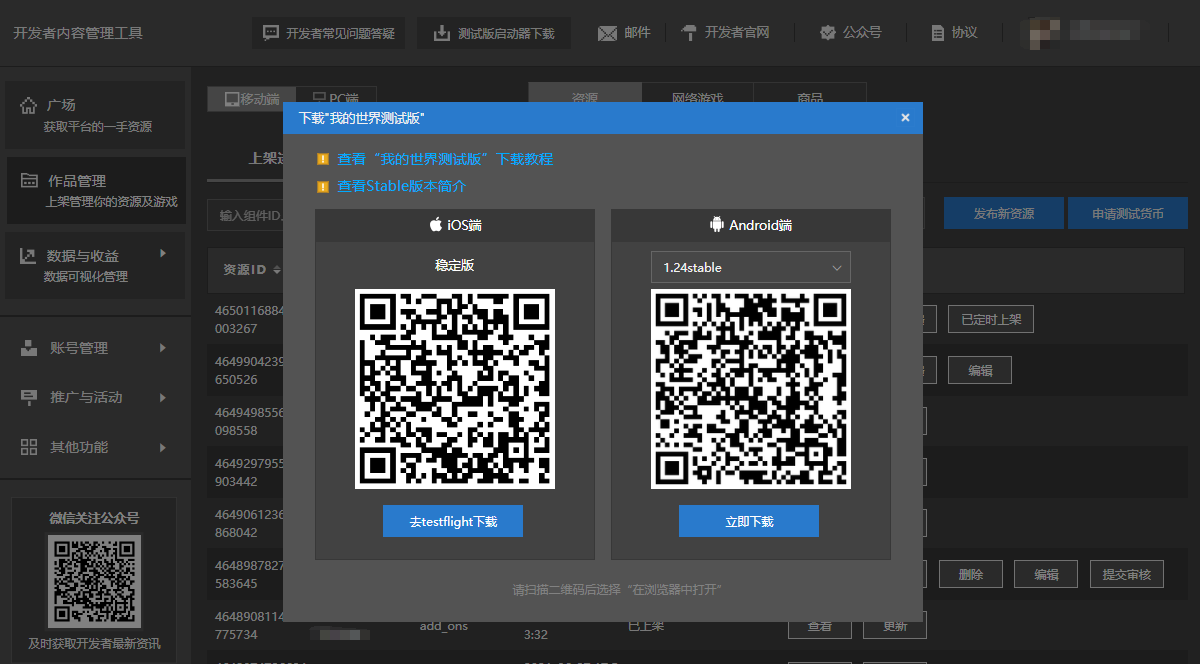
Task: Click the add_ons cell in the table
Action: pyautogui.click(x=444, y=626)
